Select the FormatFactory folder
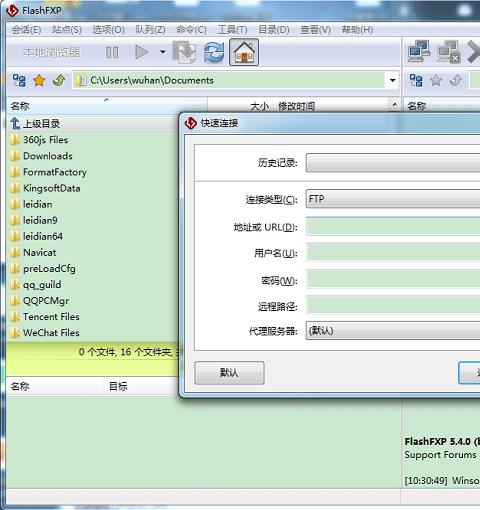 pos(93,172)
